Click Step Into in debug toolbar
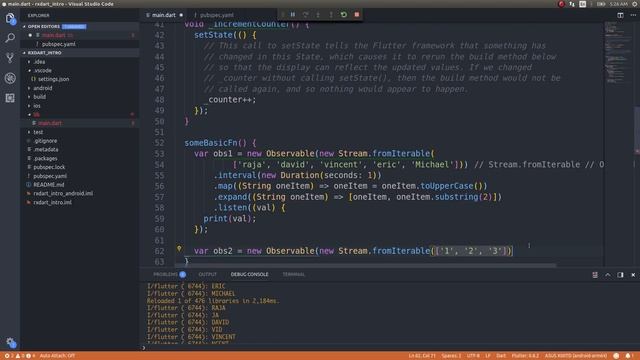Image resolution: width=640 pixels, height=360 pixels. (318, 15)
